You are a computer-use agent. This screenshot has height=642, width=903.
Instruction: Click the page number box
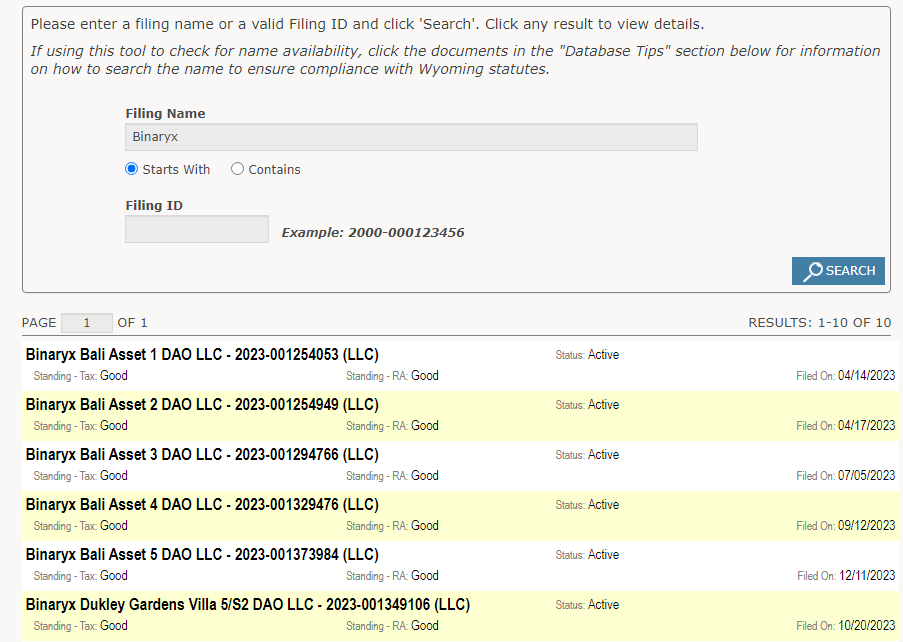86,323
